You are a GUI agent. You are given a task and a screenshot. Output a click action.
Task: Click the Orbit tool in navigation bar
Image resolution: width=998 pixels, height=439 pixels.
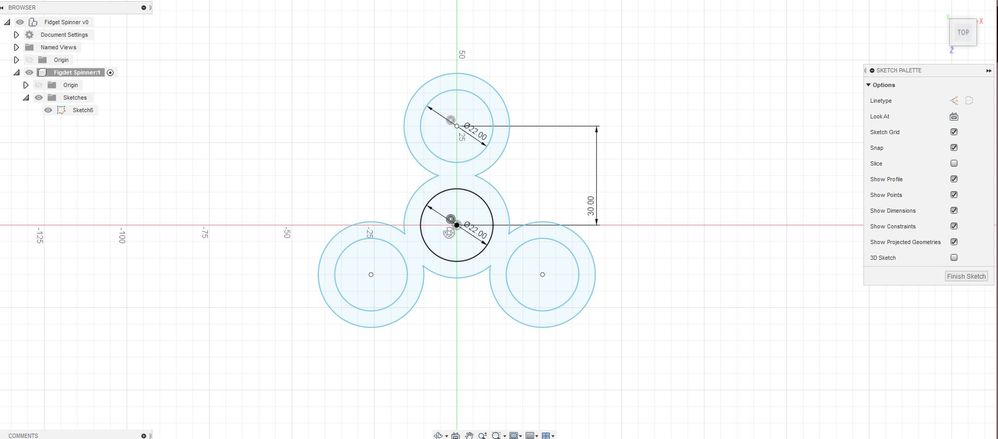coord(438,436)
